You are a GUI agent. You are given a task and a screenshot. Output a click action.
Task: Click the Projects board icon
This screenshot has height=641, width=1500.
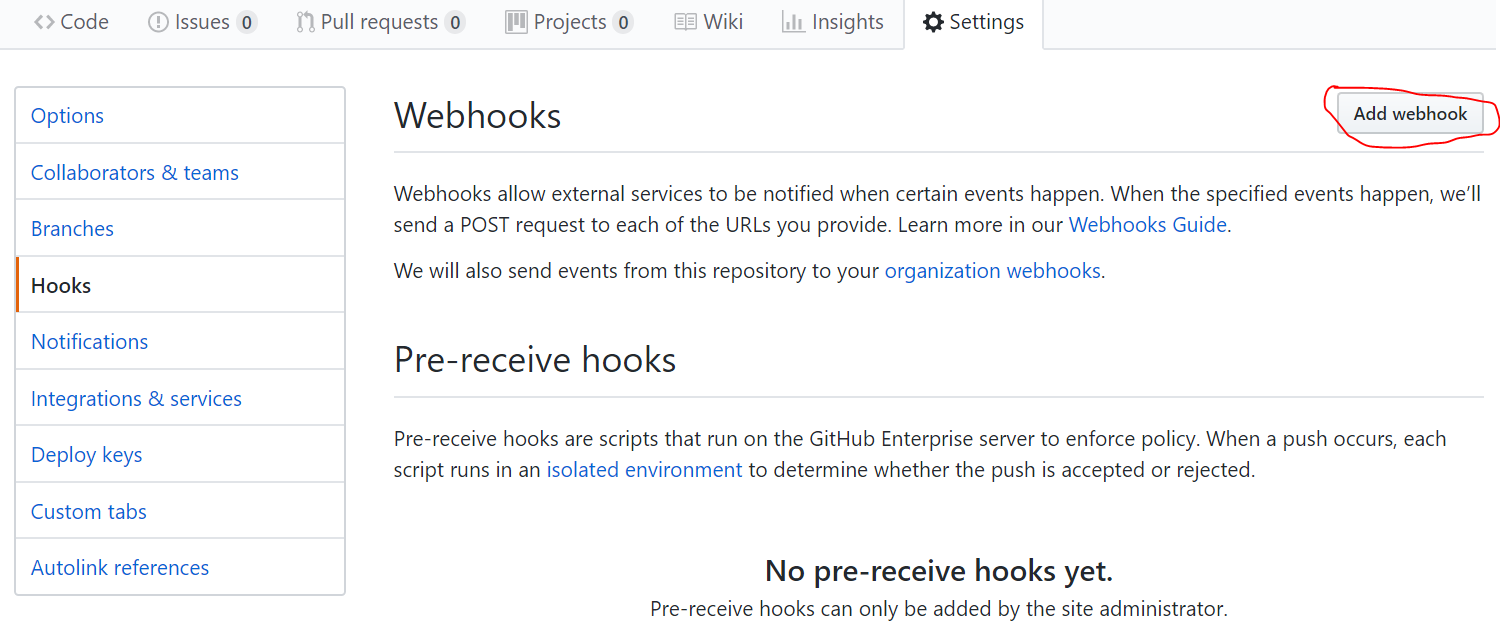point(516,22)
